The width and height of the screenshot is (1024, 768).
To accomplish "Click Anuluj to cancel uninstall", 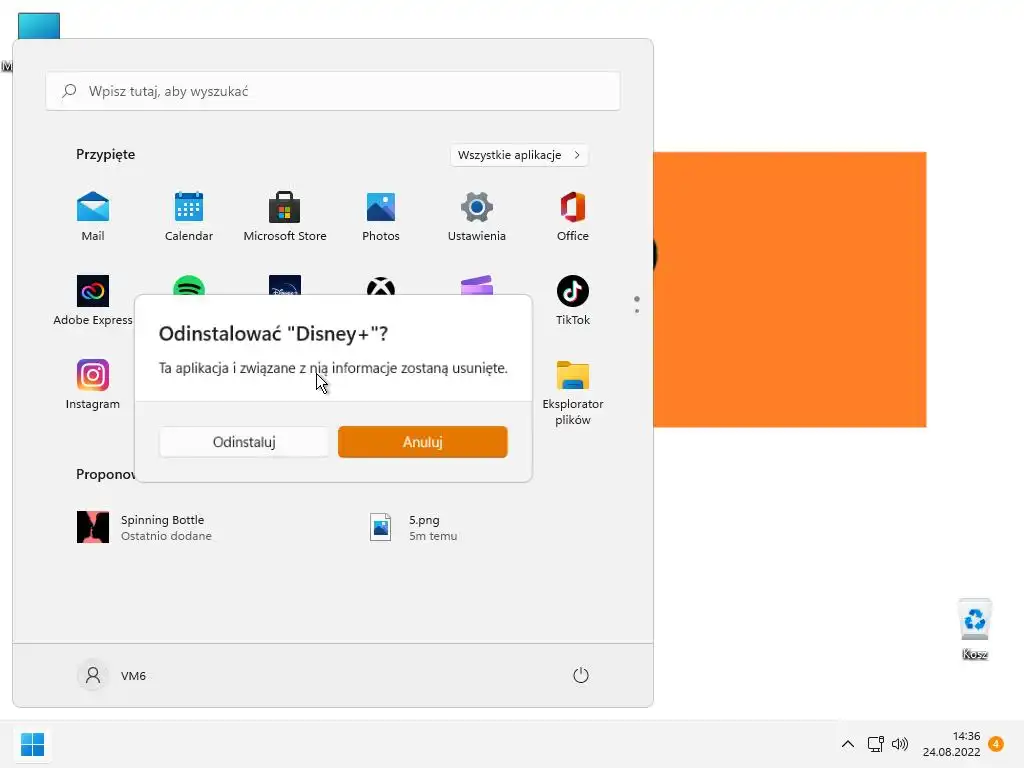I will click(x=423, y=442).
